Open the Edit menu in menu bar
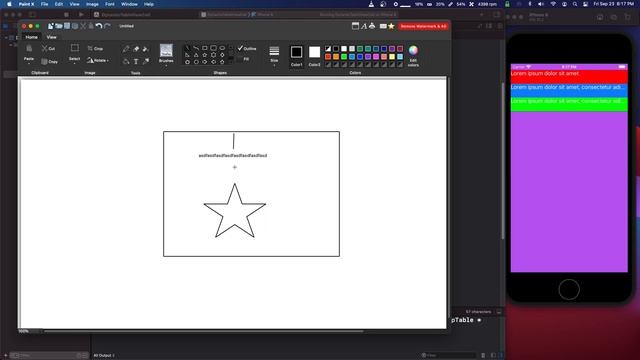This screenshot has width=640, height=360. click(59, 4)
